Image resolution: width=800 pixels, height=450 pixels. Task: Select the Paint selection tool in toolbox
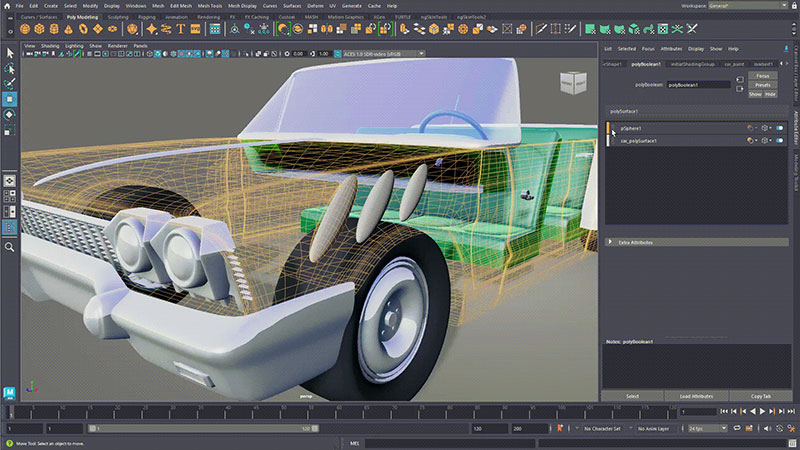[10, 84]
